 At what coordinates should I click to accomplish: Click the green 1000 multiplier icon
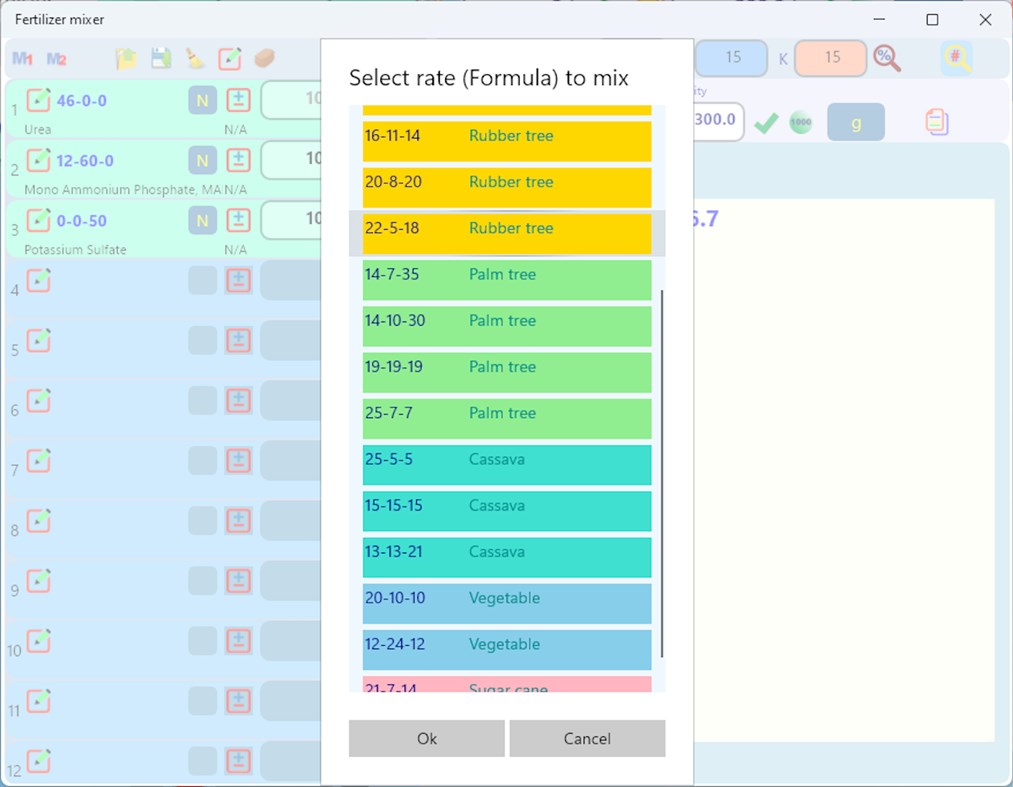point(800,121)
